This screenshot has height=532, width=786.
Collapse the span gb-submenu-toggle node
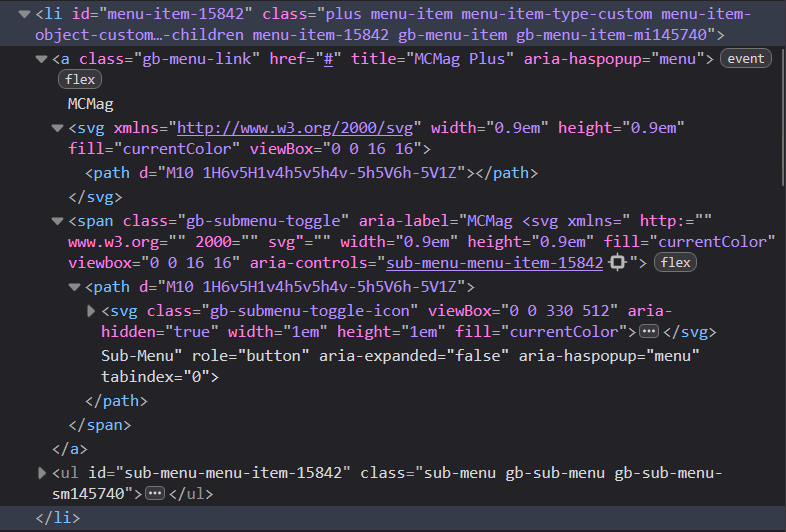pyautogui.click(x=58, y=221)
